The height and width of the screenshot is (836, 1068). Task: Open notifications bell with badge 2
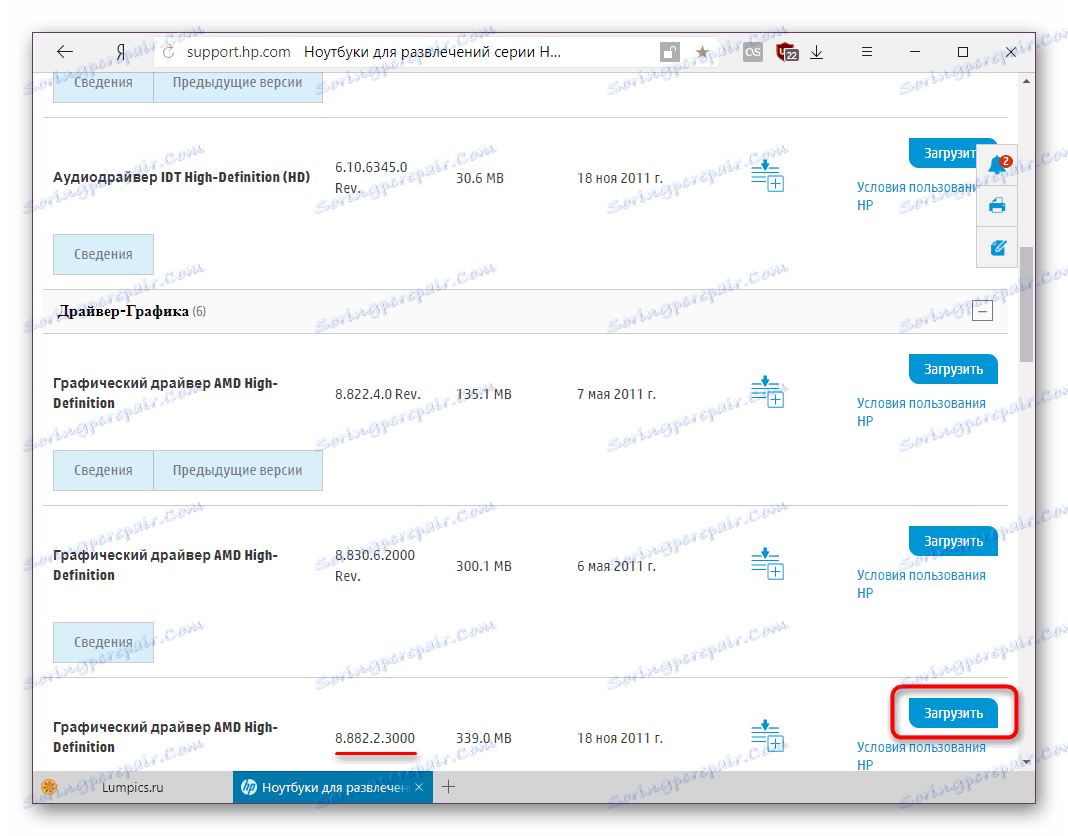(998, 164)
